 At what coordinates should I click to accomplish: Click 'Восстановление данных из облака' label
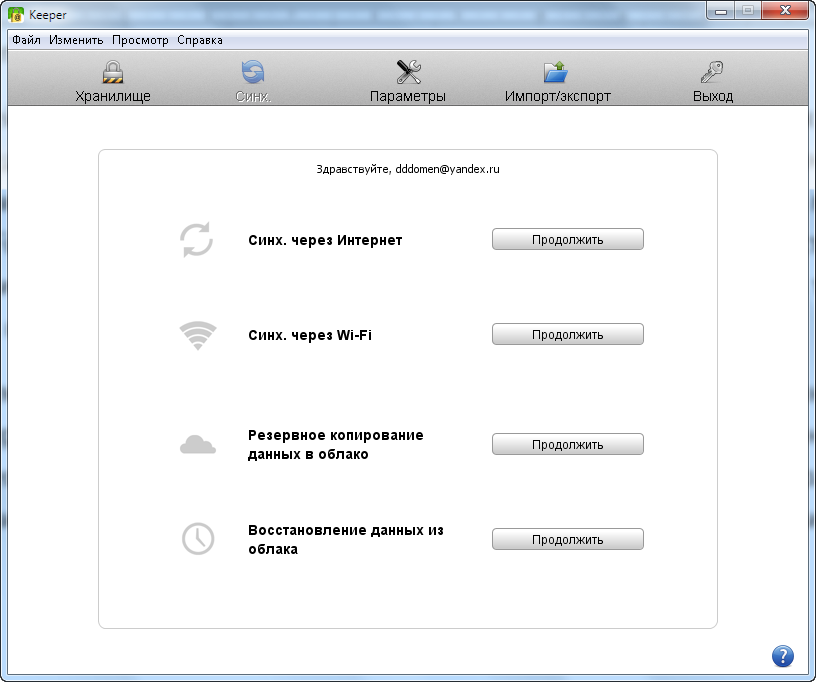click(x=346, y=539)
